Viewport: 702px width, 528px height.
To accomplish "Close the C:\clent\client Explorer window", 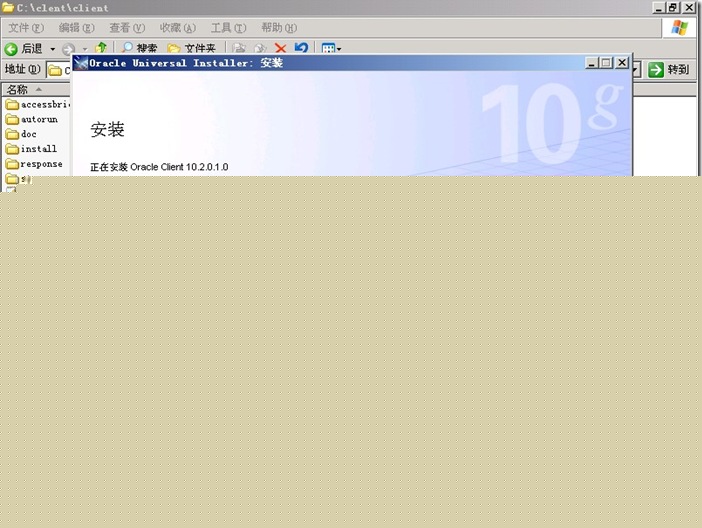I will [x=689, y=8].
